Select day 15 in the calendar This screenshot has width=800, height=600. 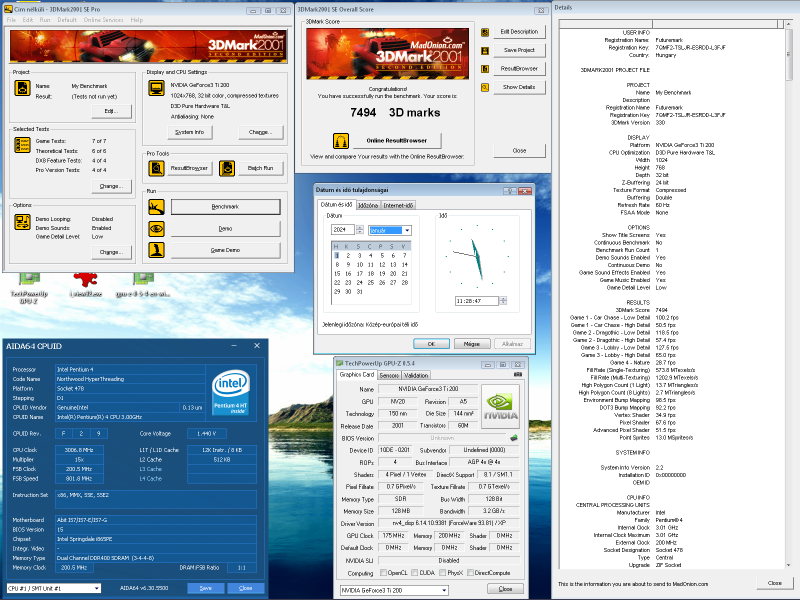tap(337, 273)
